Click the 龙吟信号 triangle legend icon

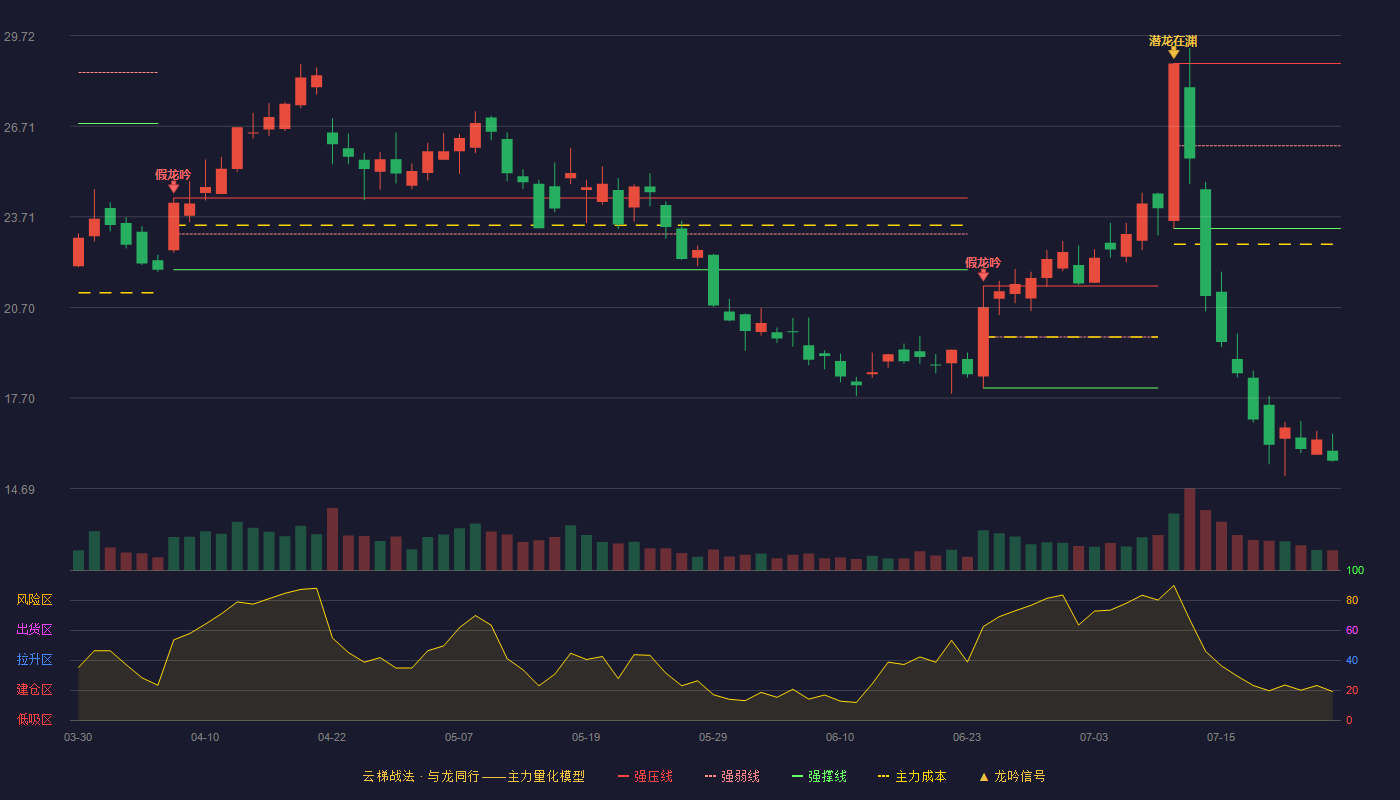983,776
